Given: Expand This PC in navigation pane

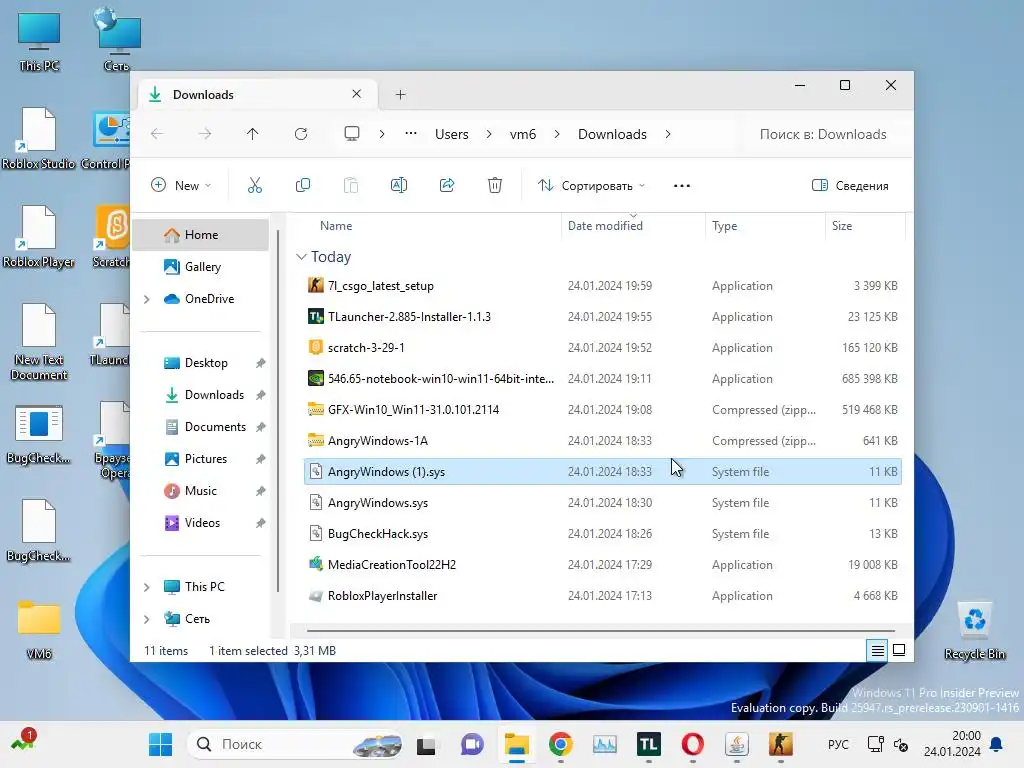Looking at the screenshot, I should [x=147, y=587].
